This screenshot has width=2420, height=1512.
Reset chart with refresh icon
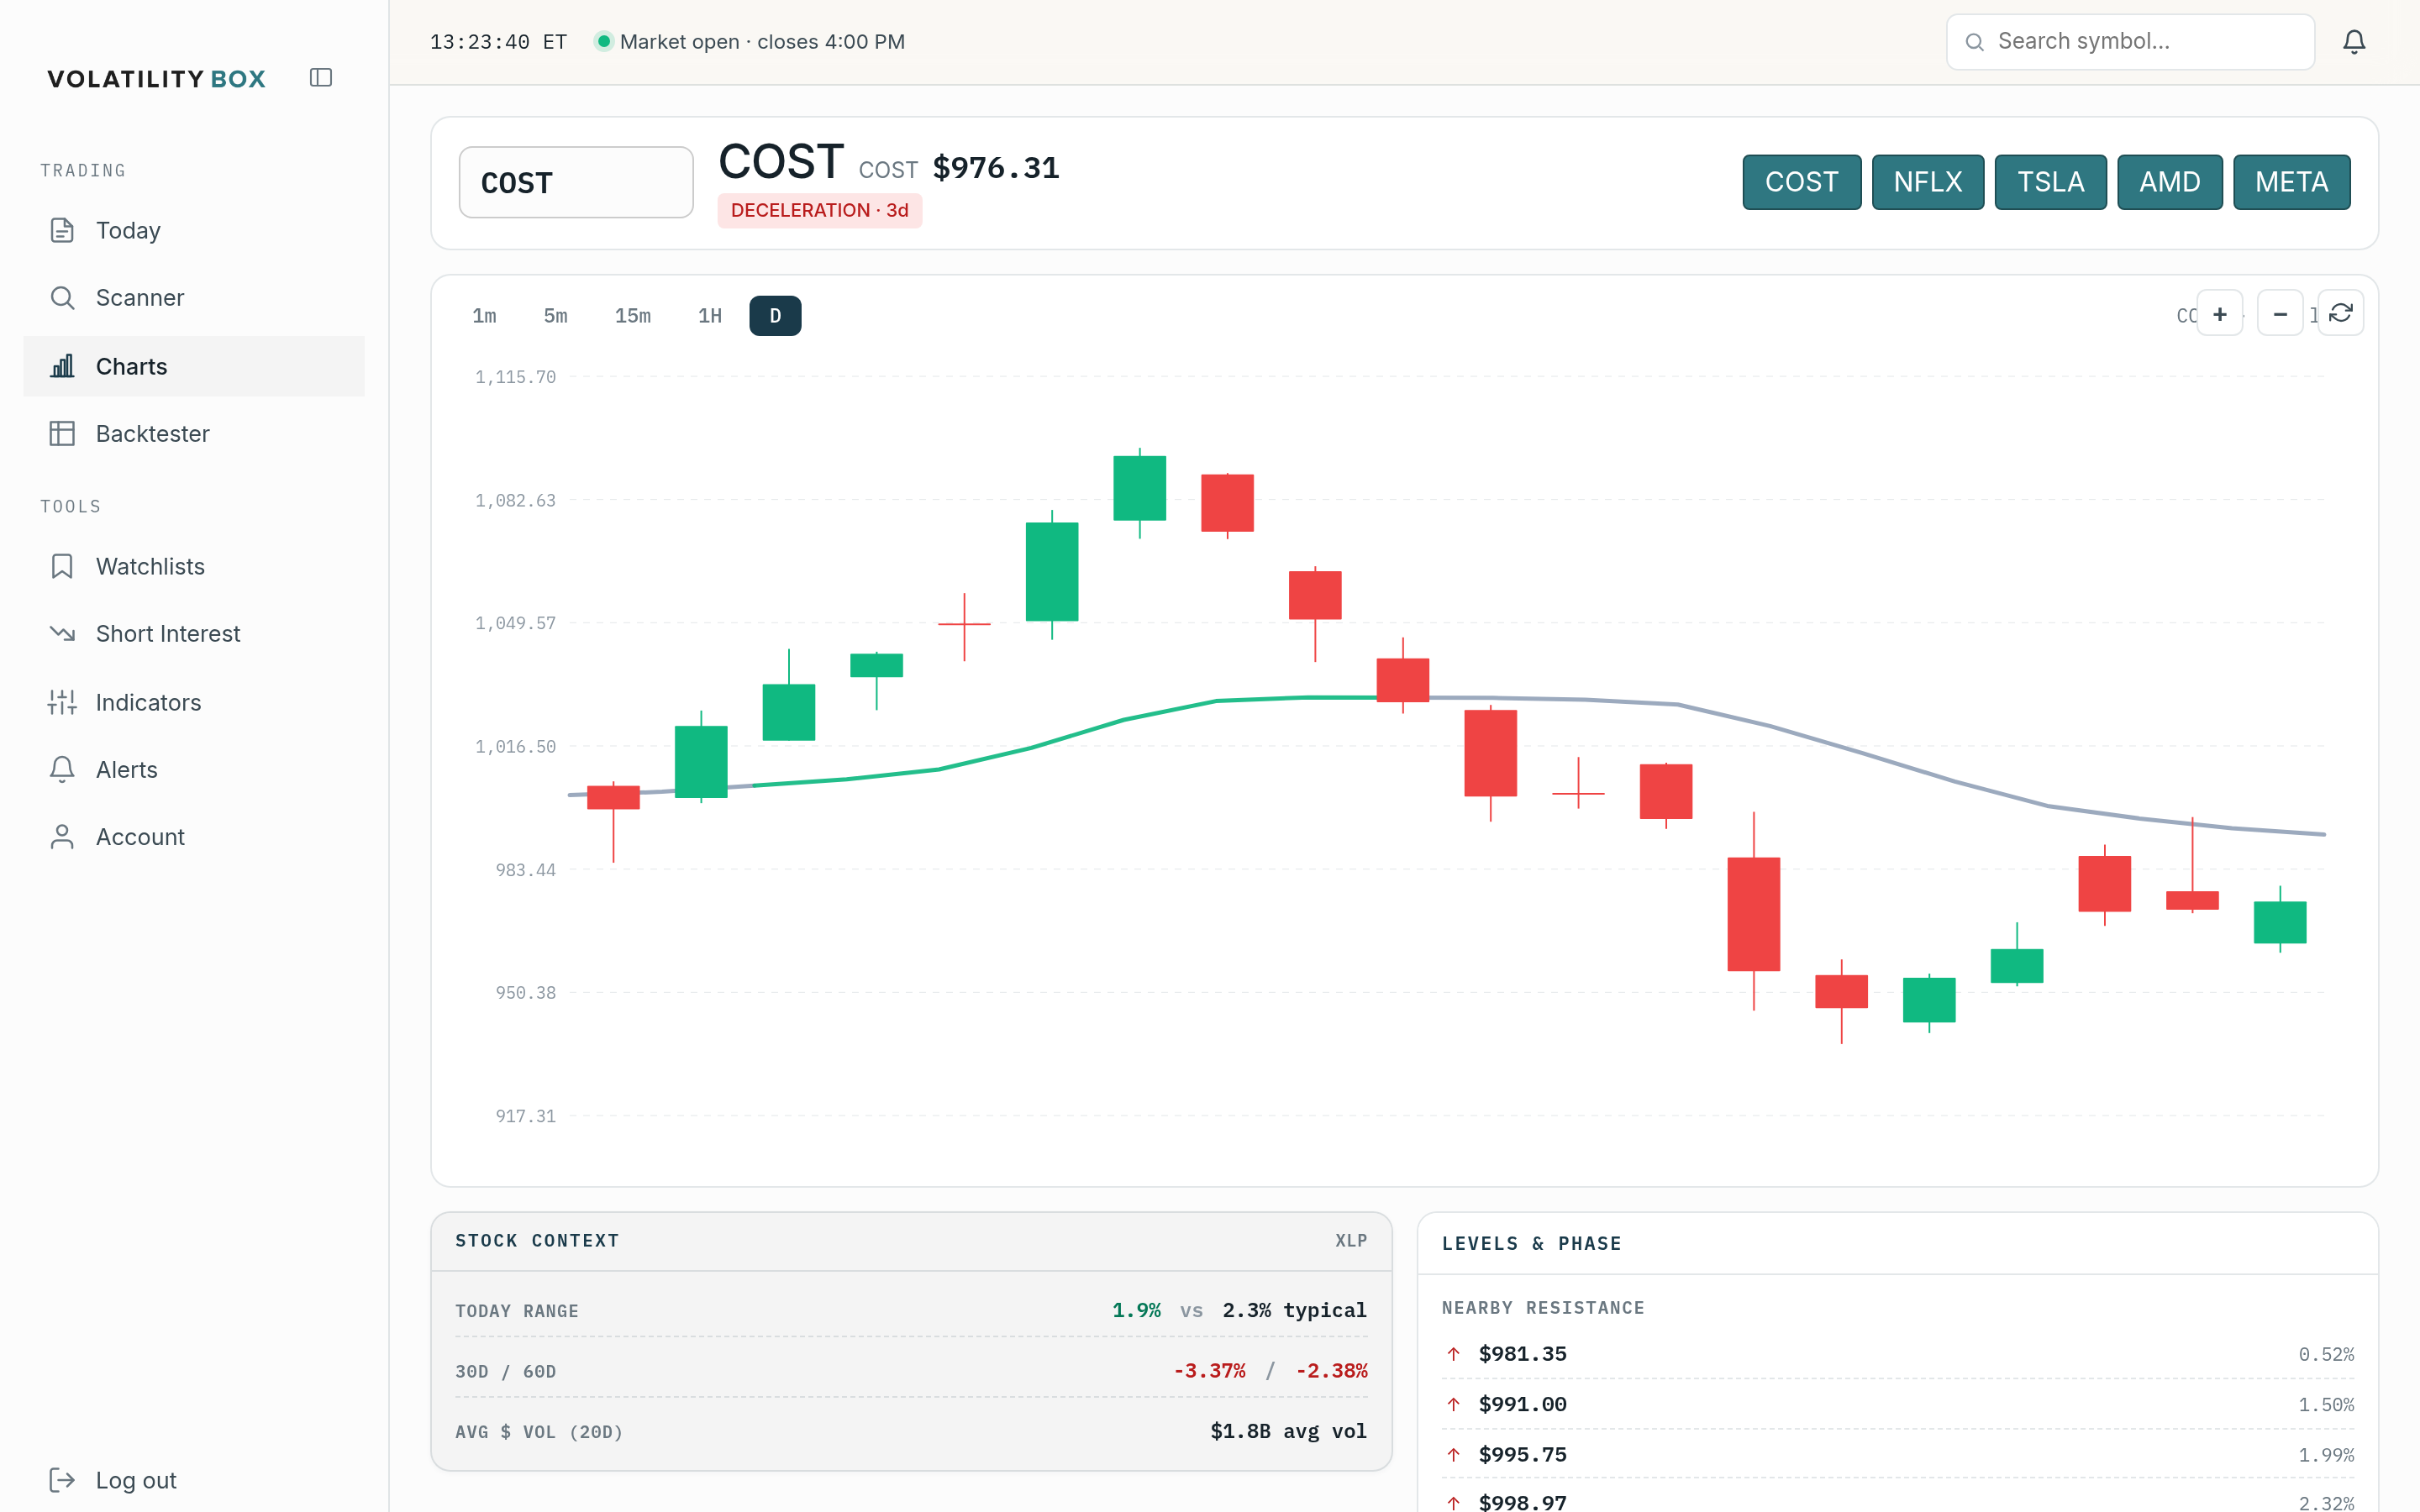[2340, 314]
